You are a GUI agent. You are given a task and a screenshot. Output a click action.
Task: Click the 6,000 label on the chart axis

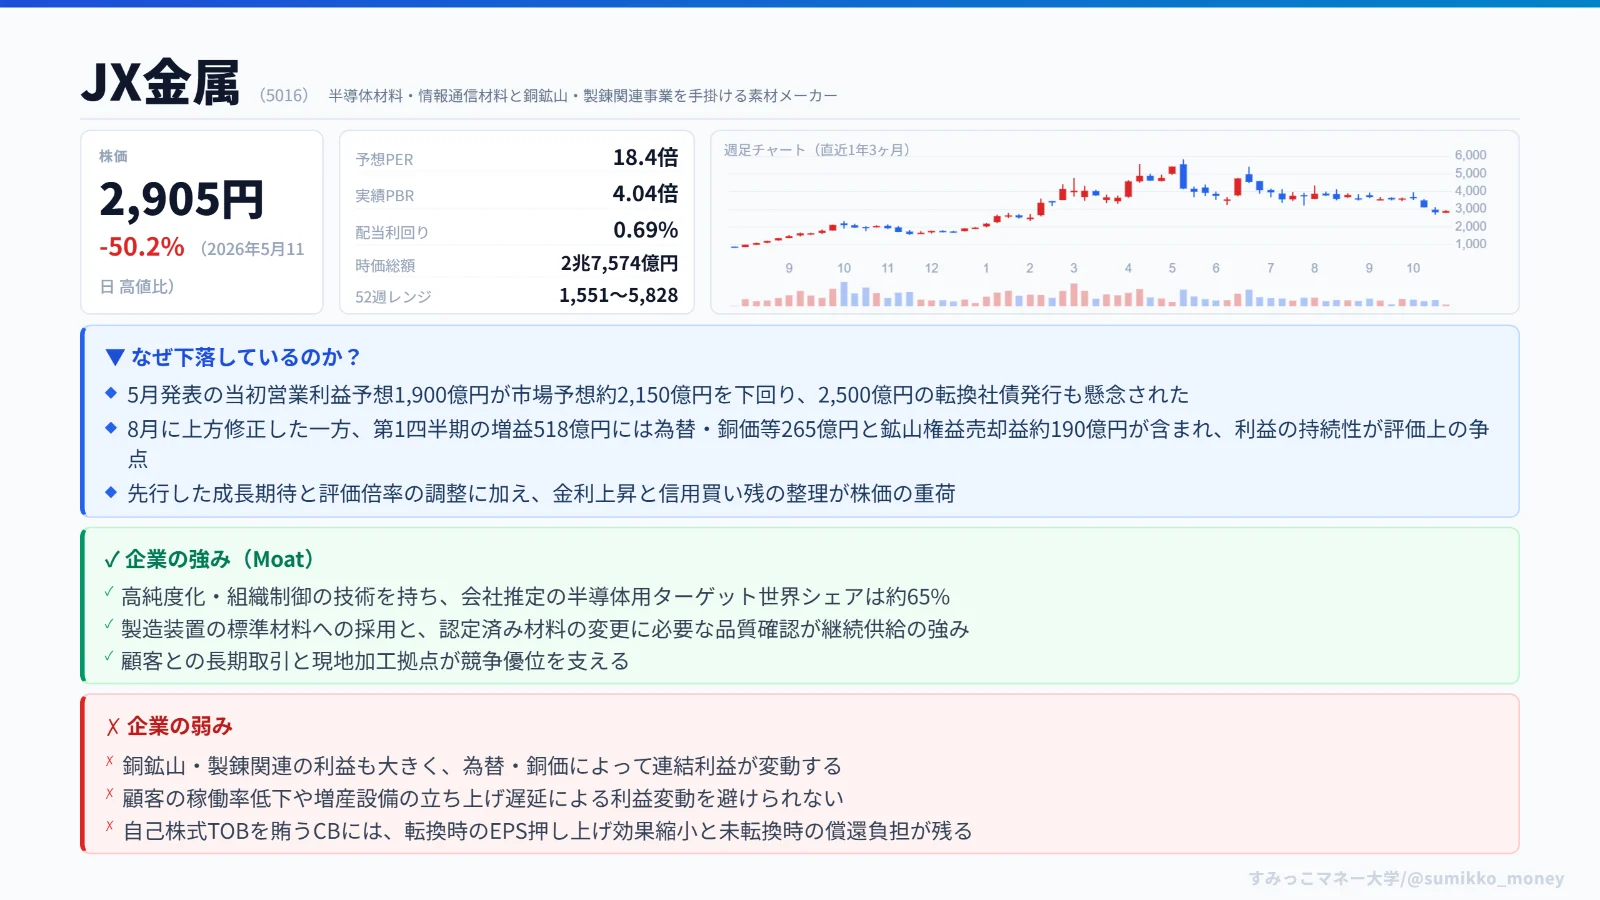[x=1470, y=155]
